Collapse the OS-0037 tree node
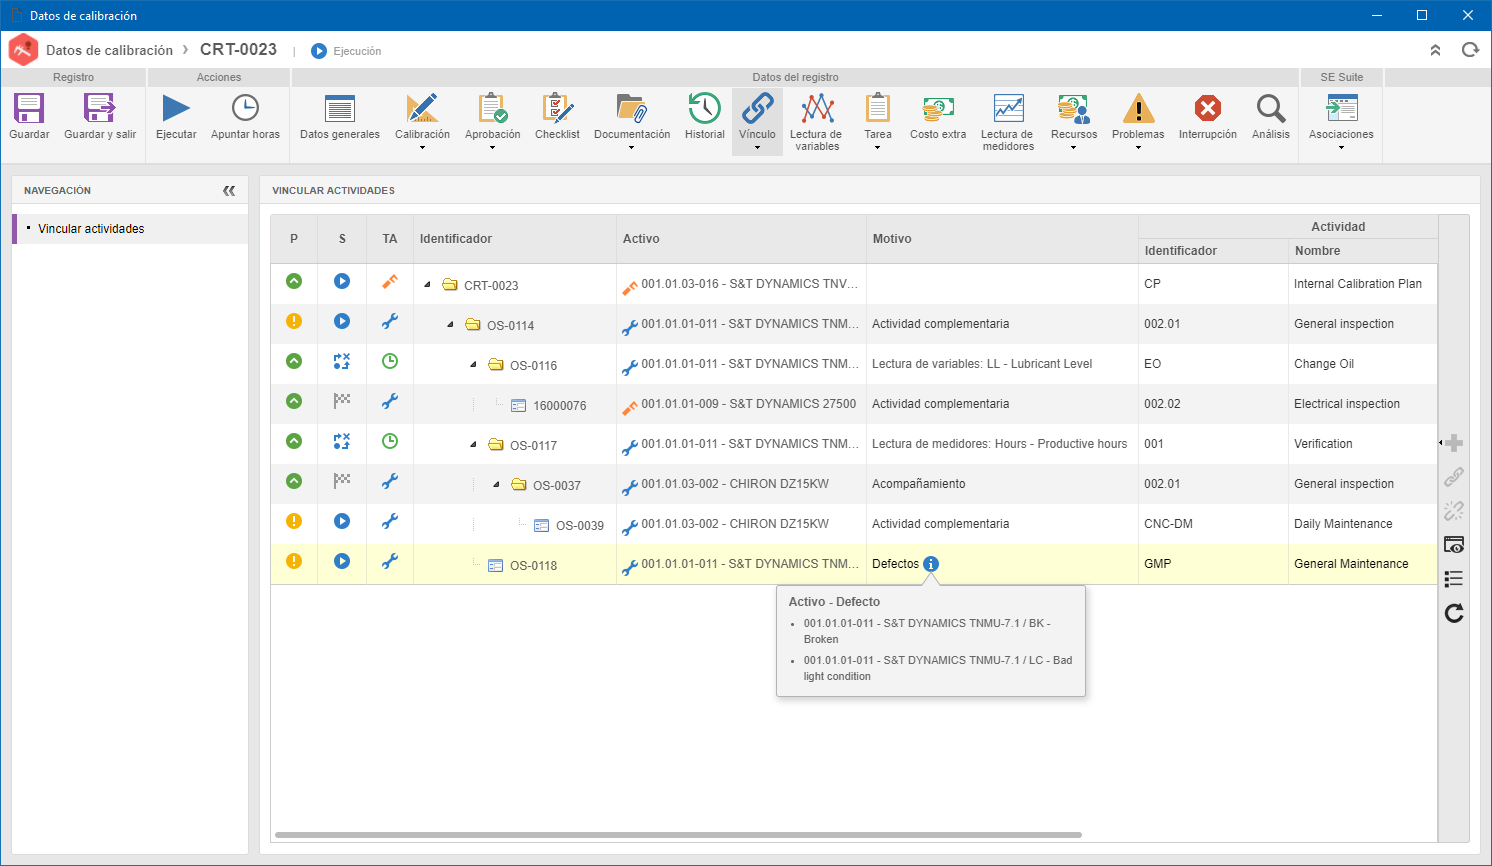The height and width of the screenshot is (866, 1492). click(497, 485)
